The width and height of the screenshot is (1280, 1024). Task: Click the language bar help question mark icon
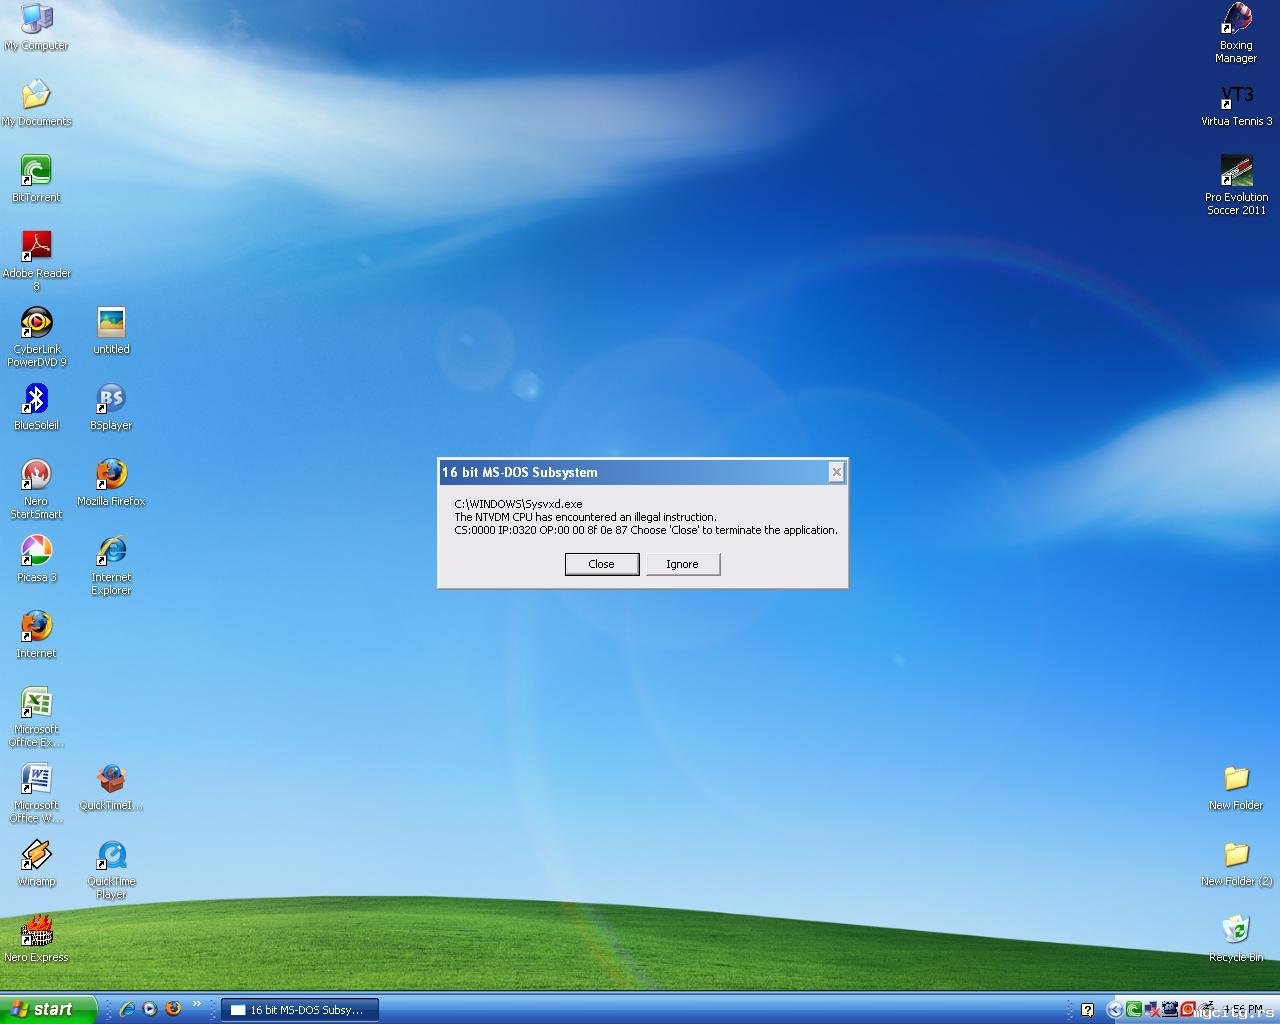click(1087, 1010)
